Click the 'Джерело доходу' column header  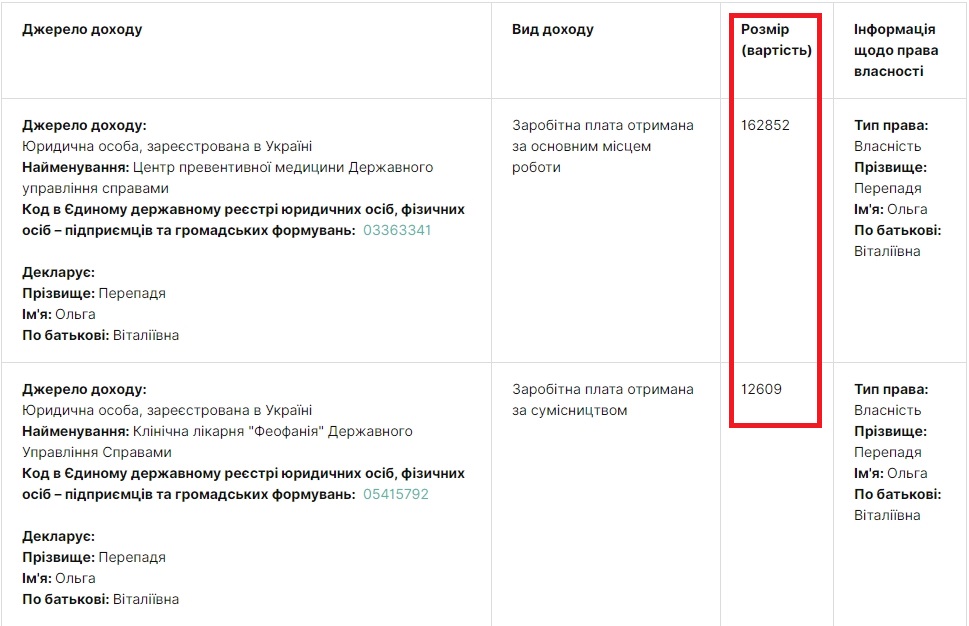click(82, 30)
